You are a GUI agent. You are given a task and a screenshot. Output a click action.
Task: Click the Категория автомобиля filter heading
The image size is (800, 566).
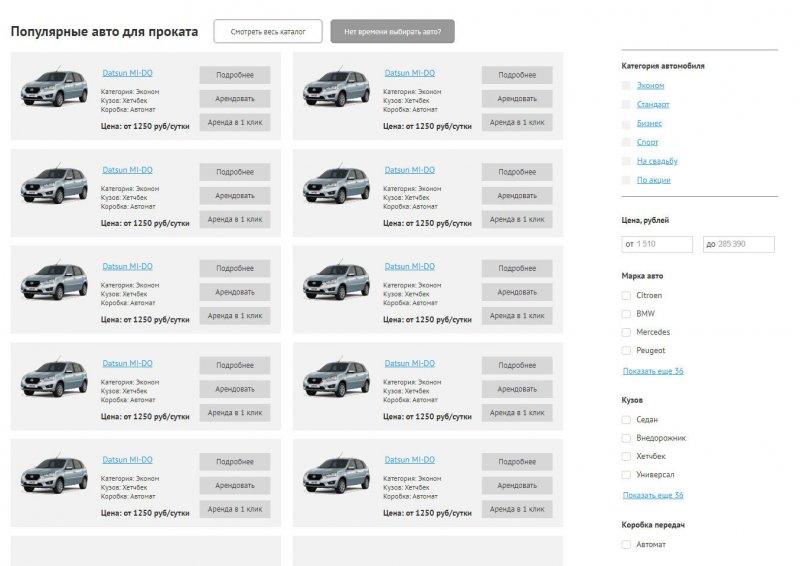coord(663,66)
